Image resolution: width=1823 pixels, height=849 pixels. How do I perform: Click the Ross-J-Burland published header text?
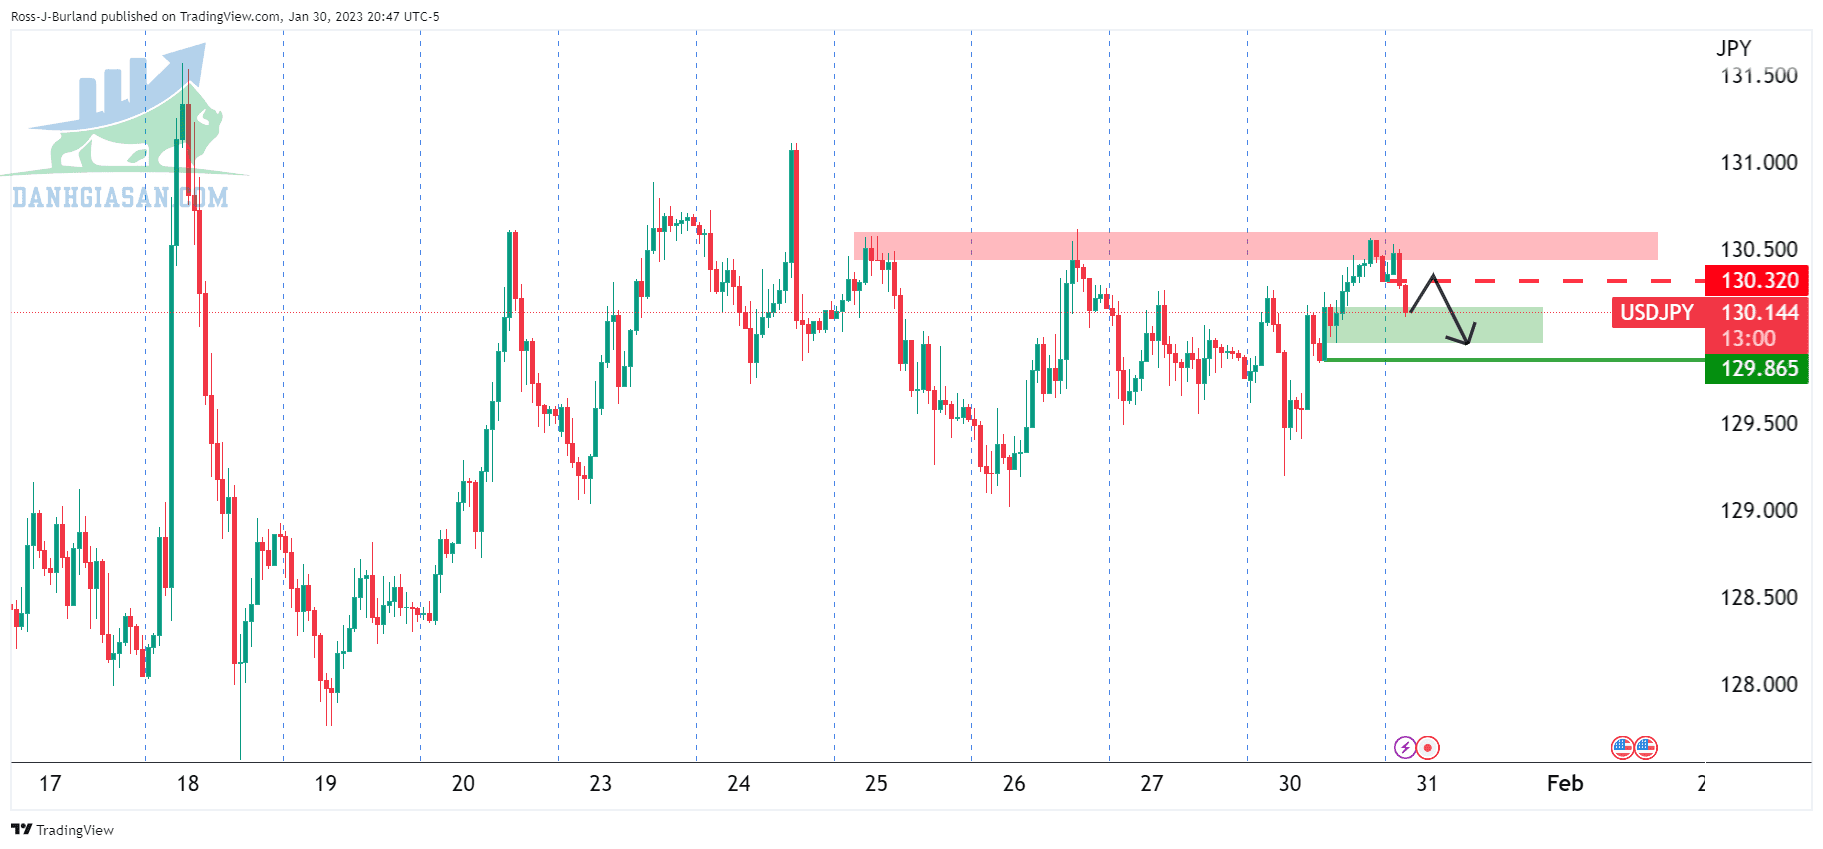(x=225, y=16)
